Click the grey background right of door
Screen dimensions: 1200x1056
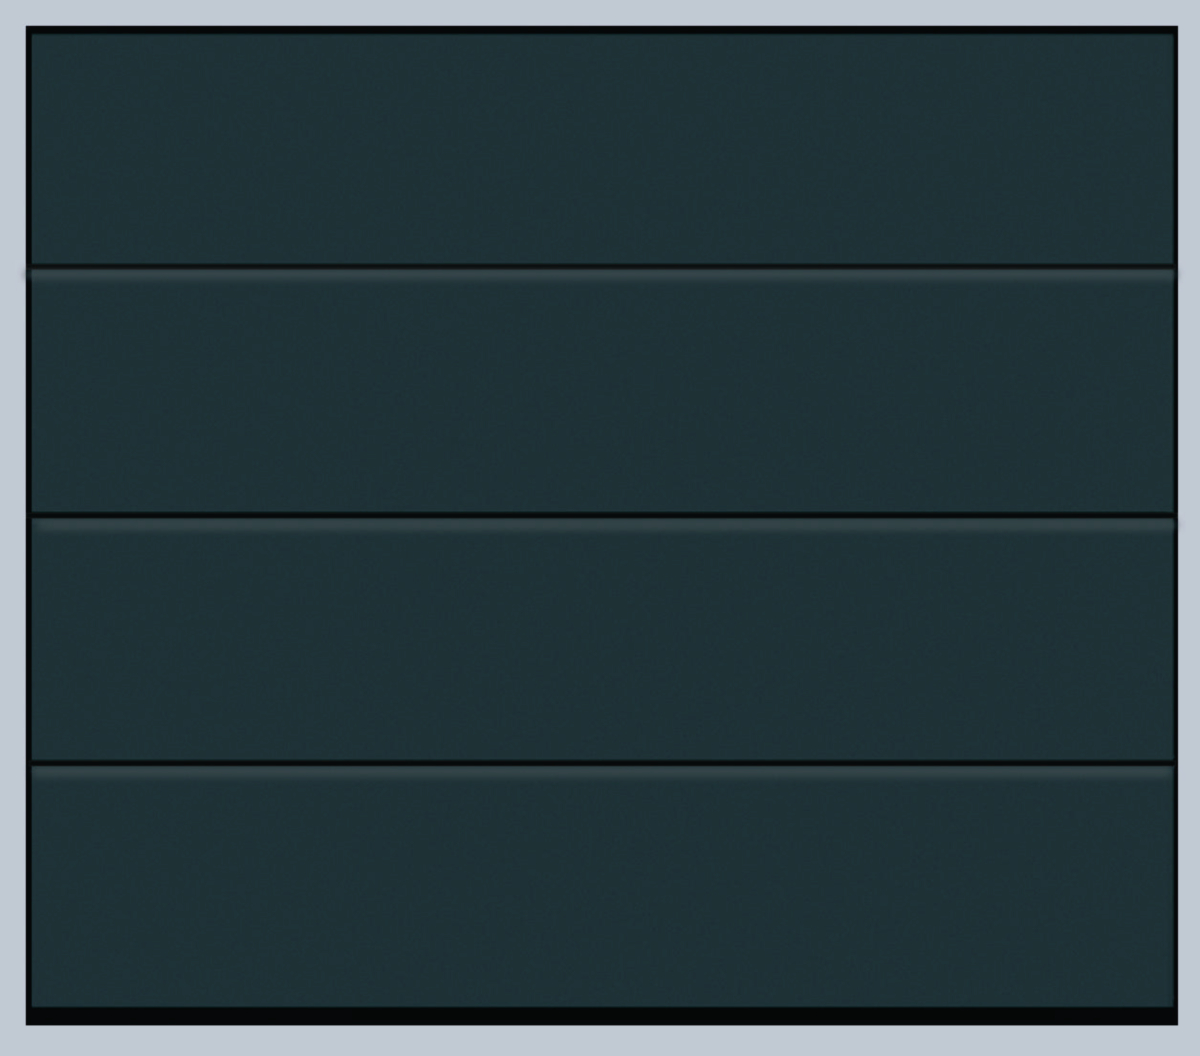(x=1189, y=528)
